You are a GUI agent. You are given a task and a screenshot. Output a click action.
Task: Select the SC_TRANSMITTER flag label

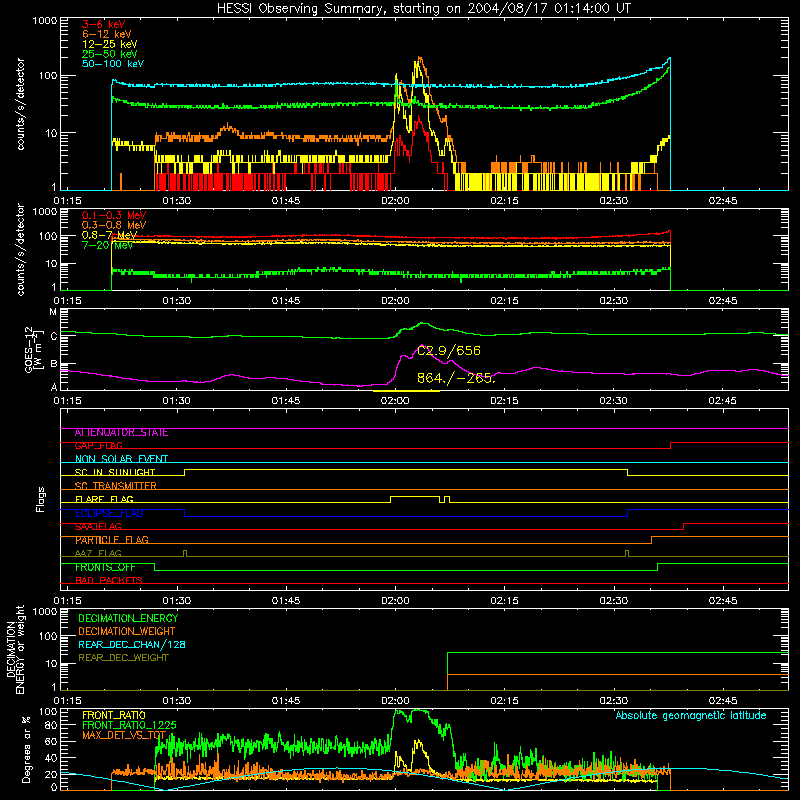pos(116,486)
